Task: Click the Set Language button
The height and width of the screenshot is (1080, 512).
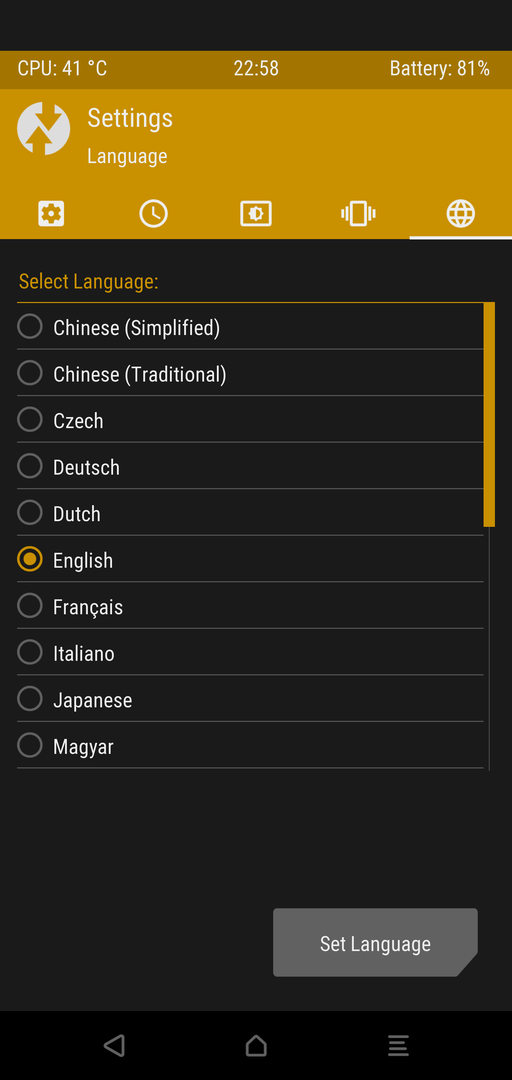Action: pyautogui.click(x=375, y=942)
